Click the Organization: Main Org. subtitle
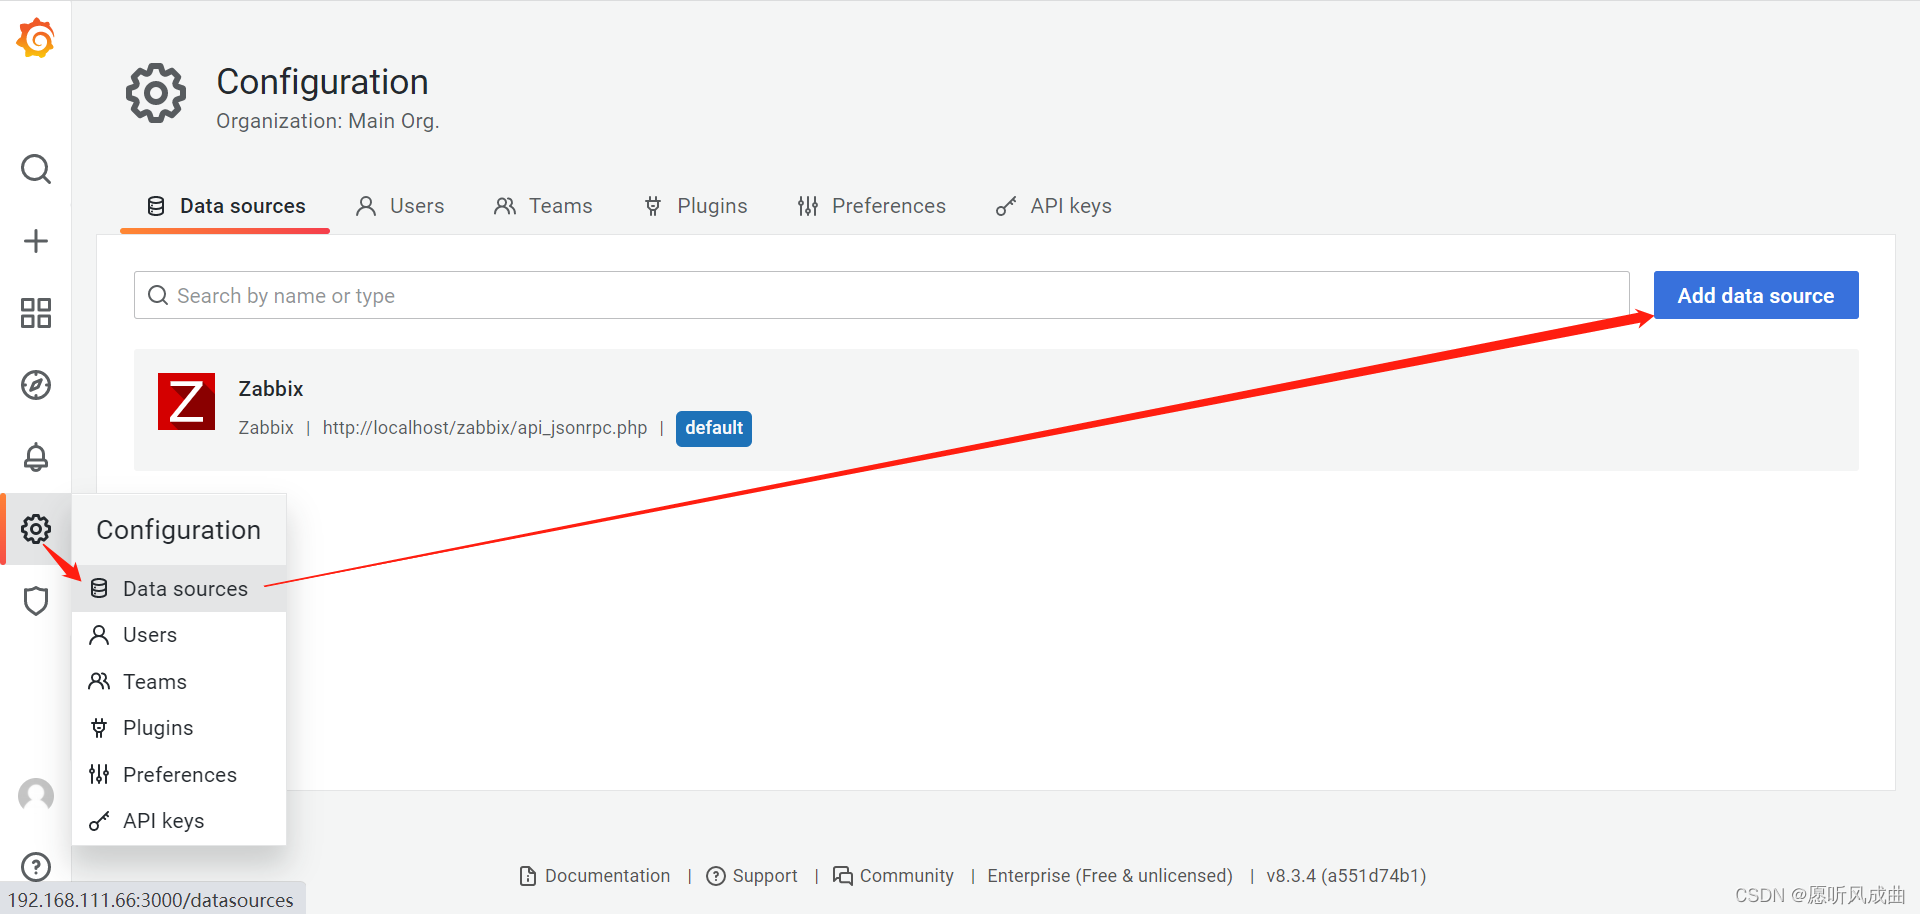The image size is (1920, 914). [328, 121]
